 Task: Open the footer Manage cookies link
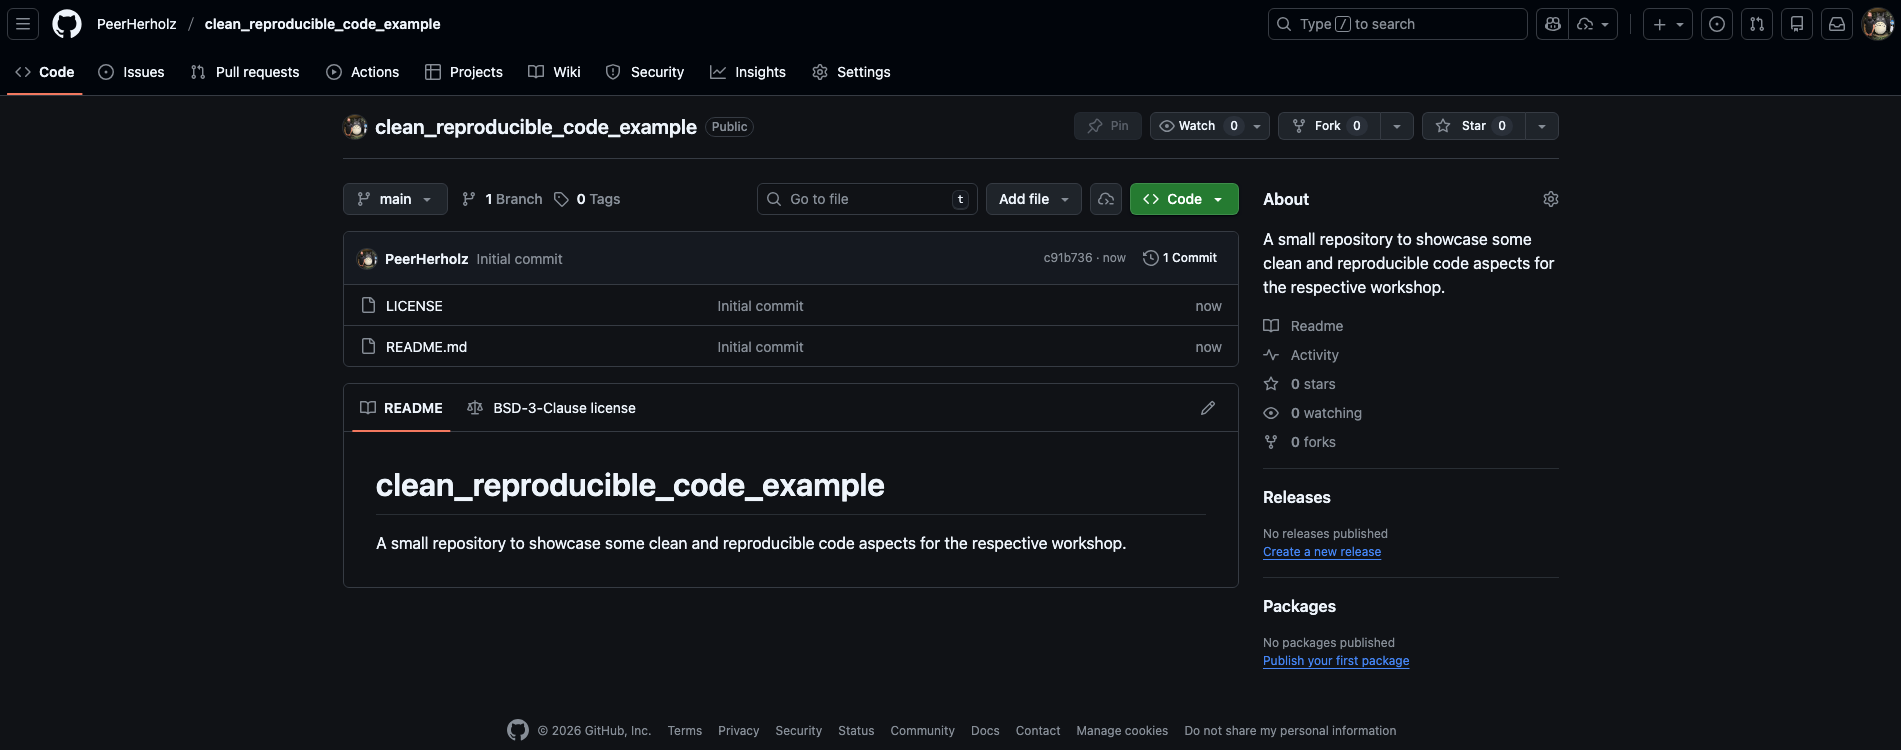(x=1122, y=731)
